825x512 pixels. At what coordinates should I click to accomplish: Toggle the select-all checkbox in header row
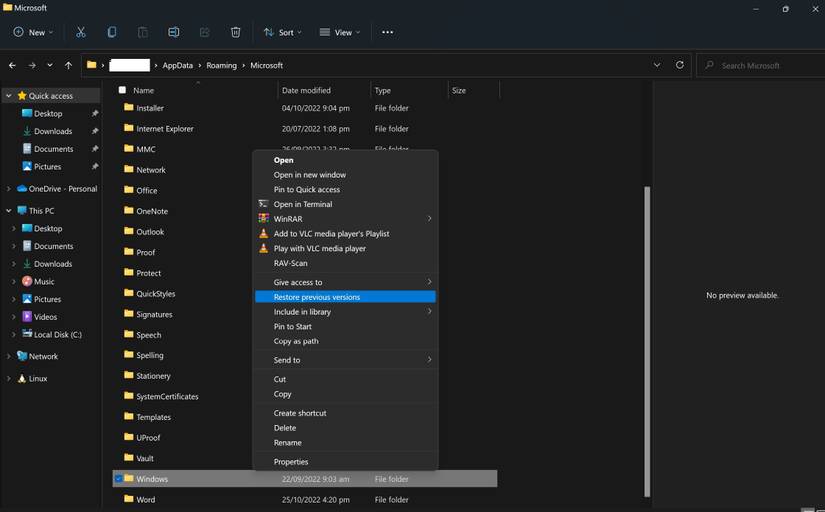122,90
